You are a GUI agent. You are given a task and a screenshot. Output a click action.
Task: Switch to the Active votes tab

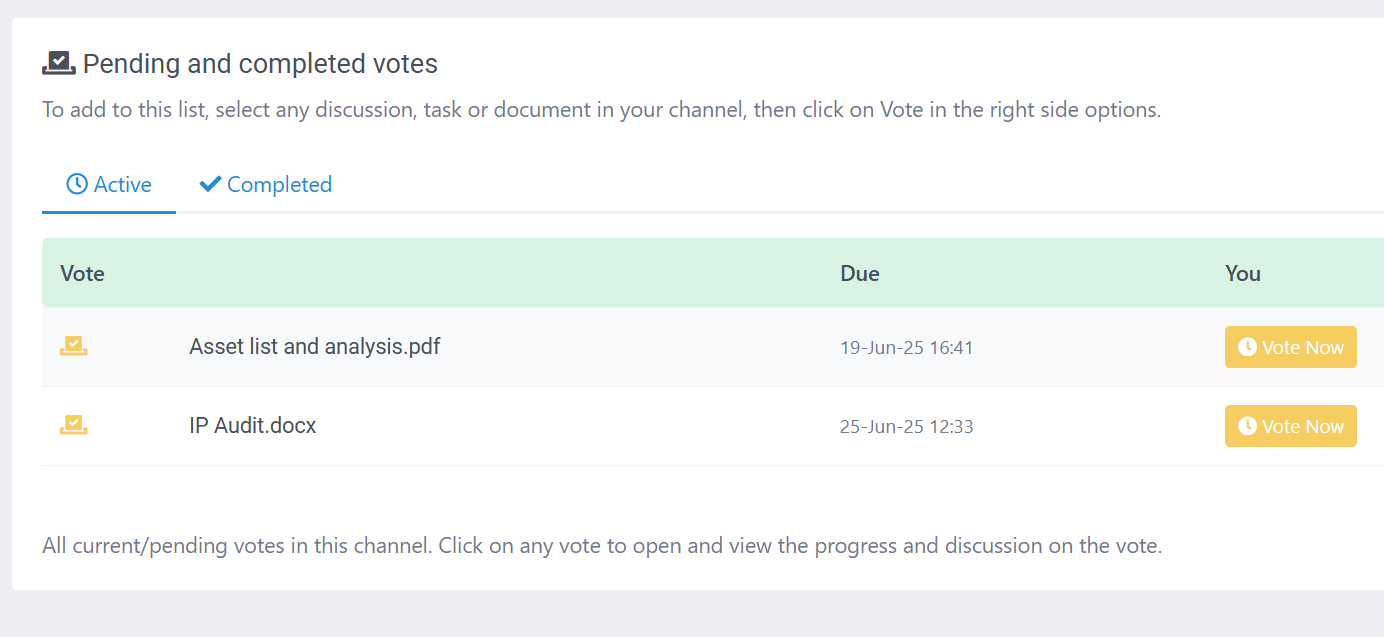tap(109, 185)
